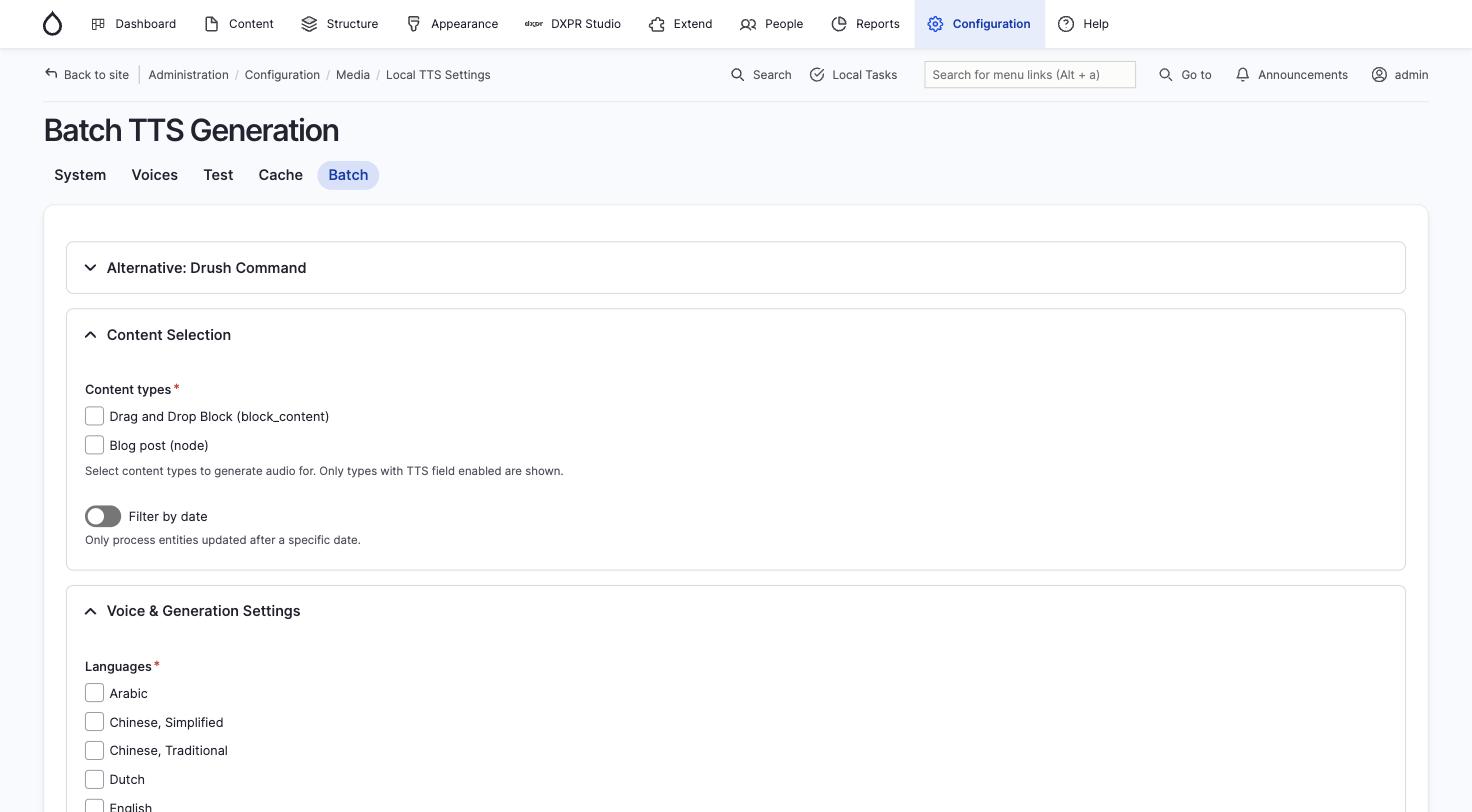The image size is (1472, 812).
Task: Check Drag and Drop Block content type
Action: pyautogui.click(x=94, y=416)
